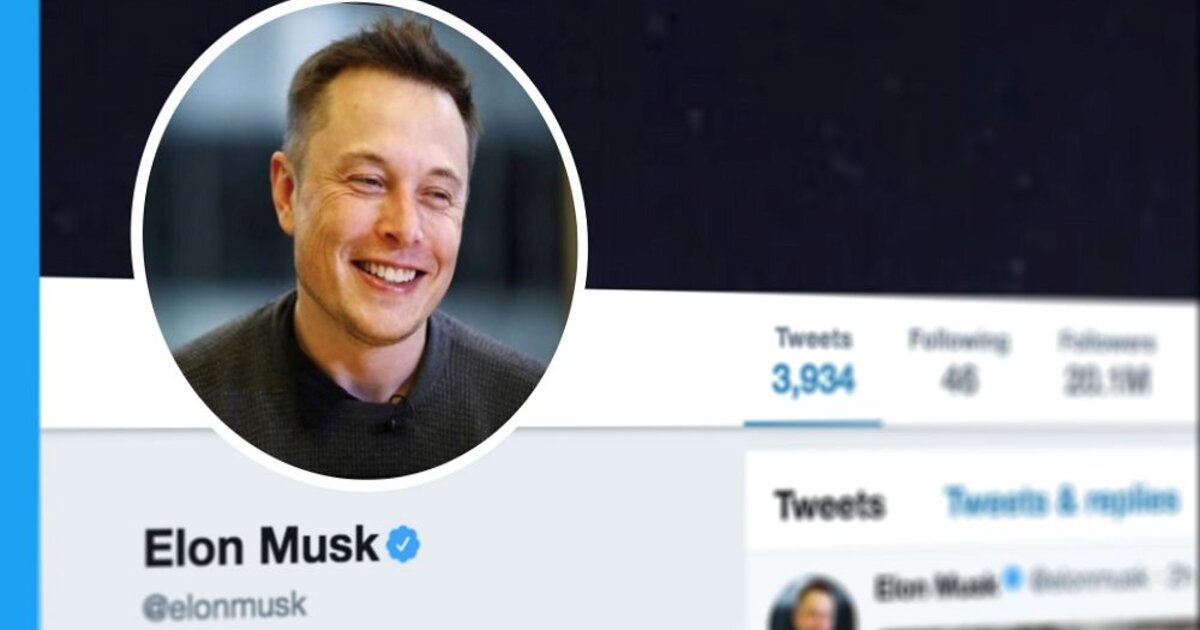Click the Followers label text
The height and width of the screenshot is (630, 1200).
1107,343
